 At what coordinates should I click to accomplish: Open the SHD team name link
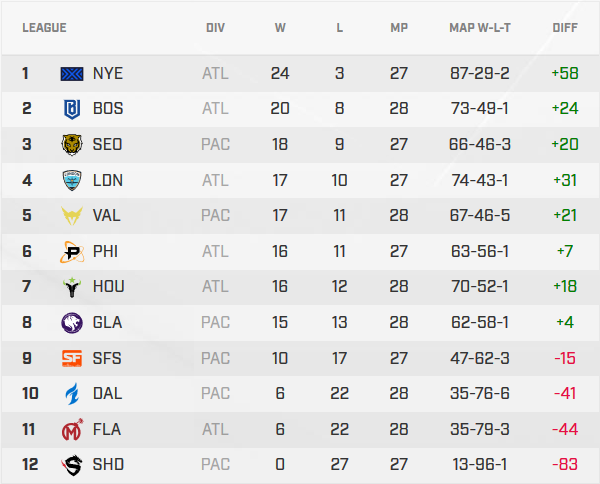107,464
